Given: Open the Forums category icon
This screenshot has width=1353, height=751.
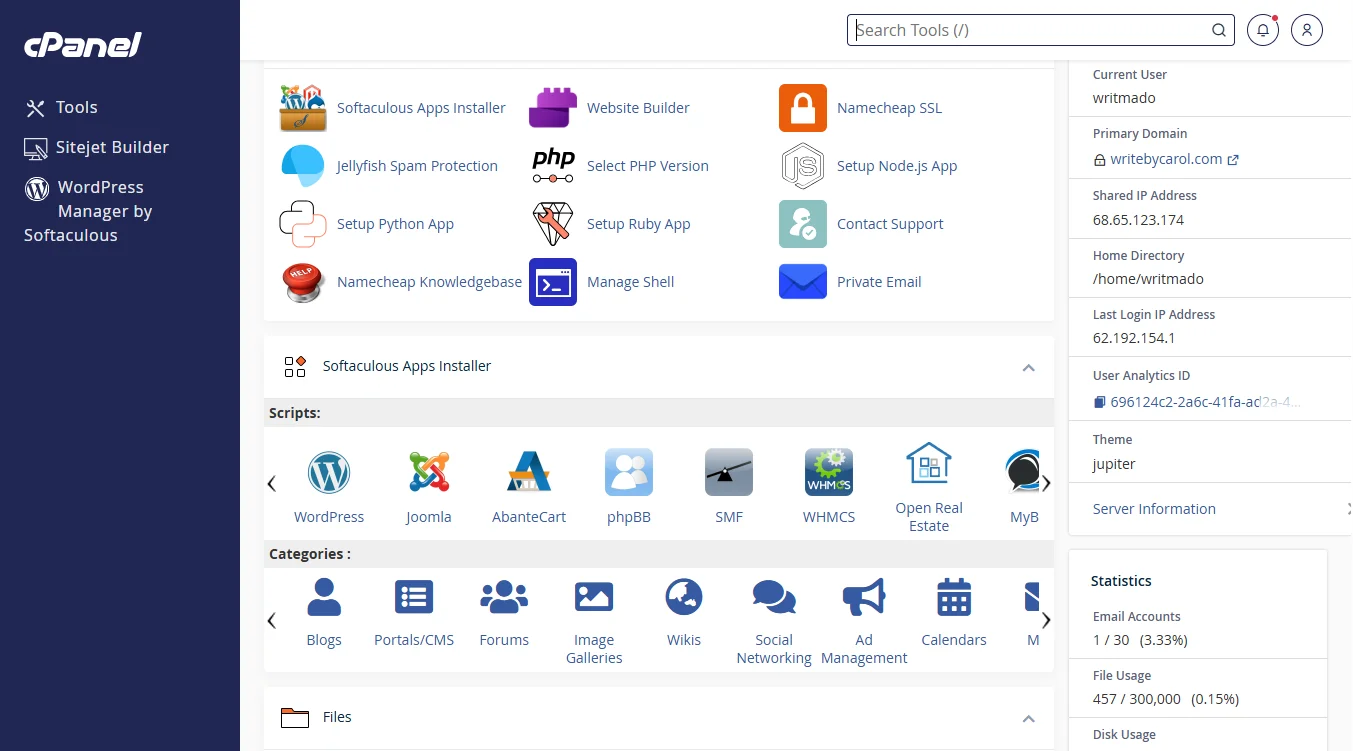Looking at the screenshot, I should pyautogui.click(x=504, y=597).
